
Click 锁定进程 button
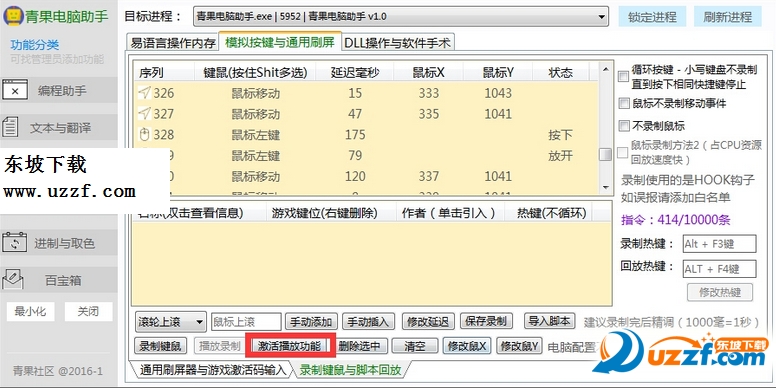(x=652, y=17)
